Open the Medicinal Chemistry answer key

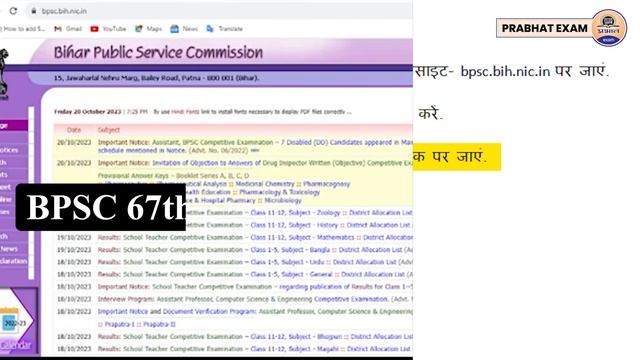click(x=264, y=184)
